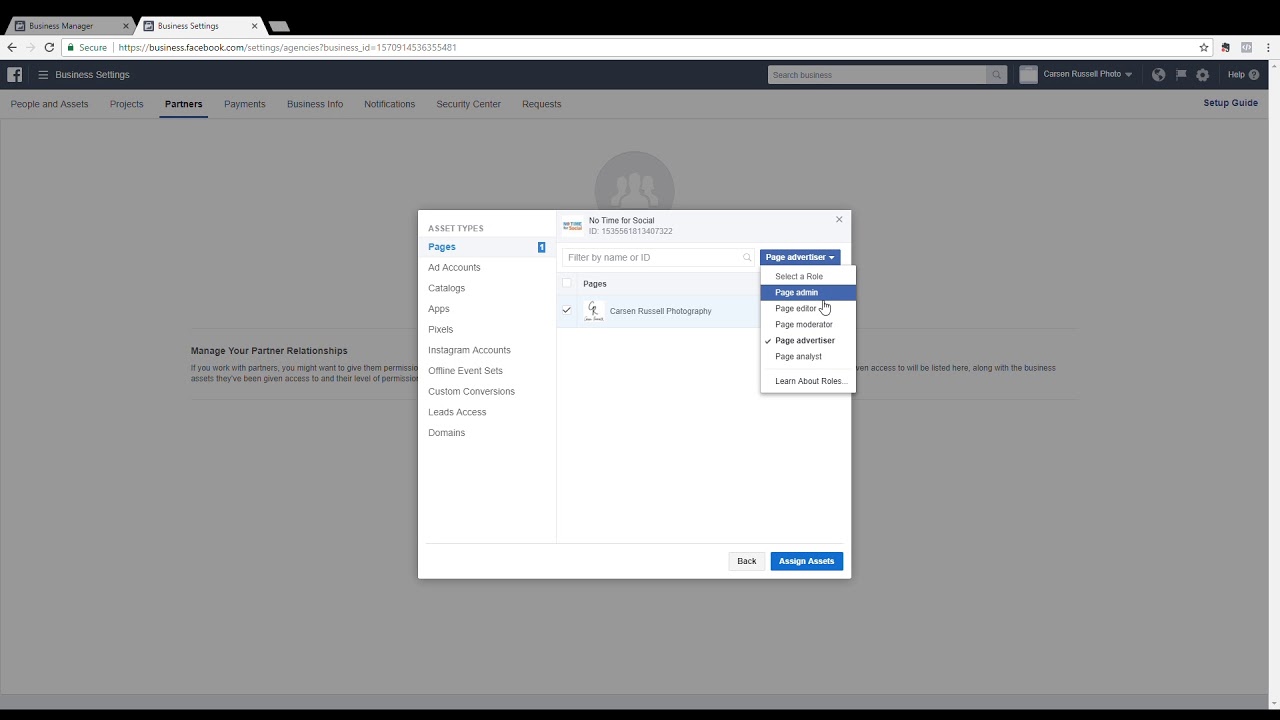
Task: Switch to Business Manager browser tab
Action: 70,26
